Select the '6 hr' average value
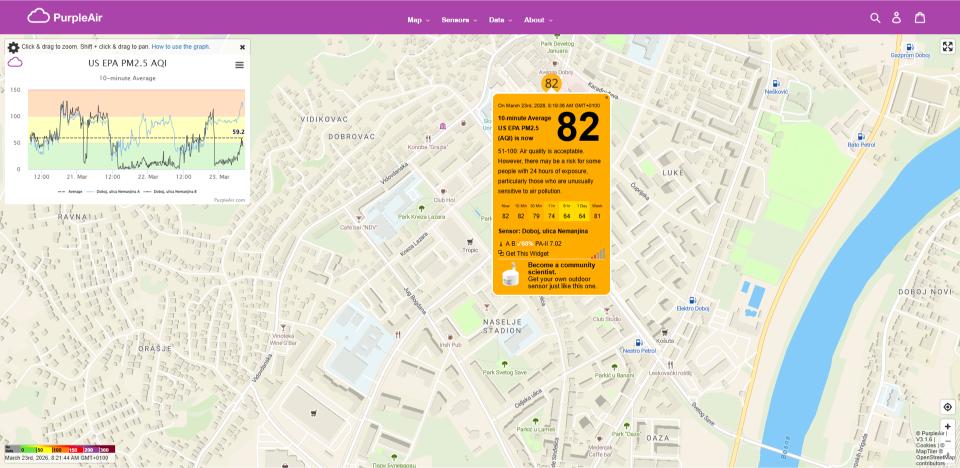This screenshot has width=960, height=468. pyautogui.click(x=566, y=211)
